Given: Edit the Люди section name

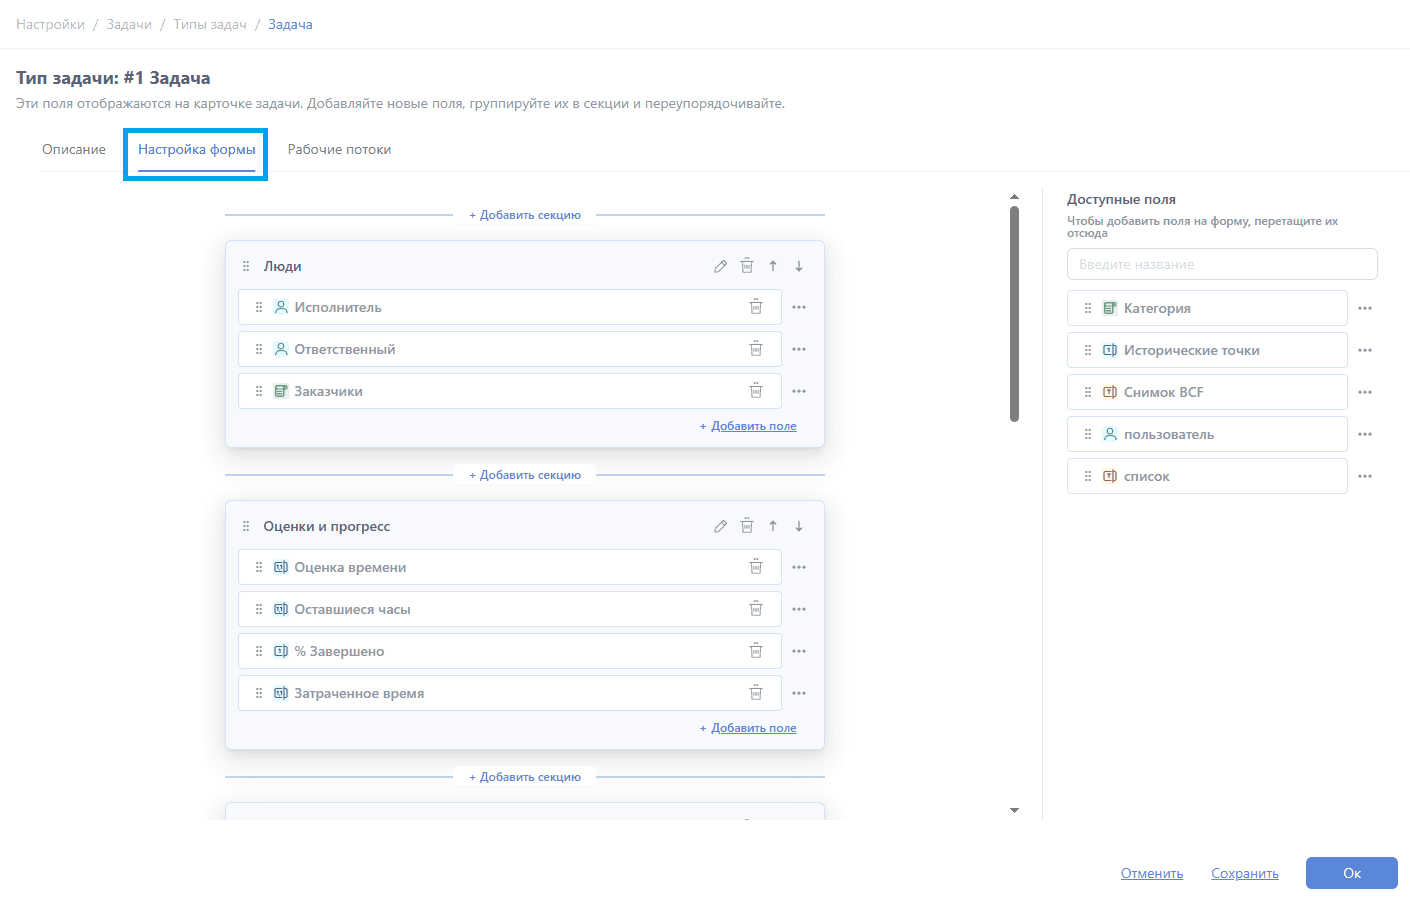Looking at the screenshot, I should coord(720,266).
